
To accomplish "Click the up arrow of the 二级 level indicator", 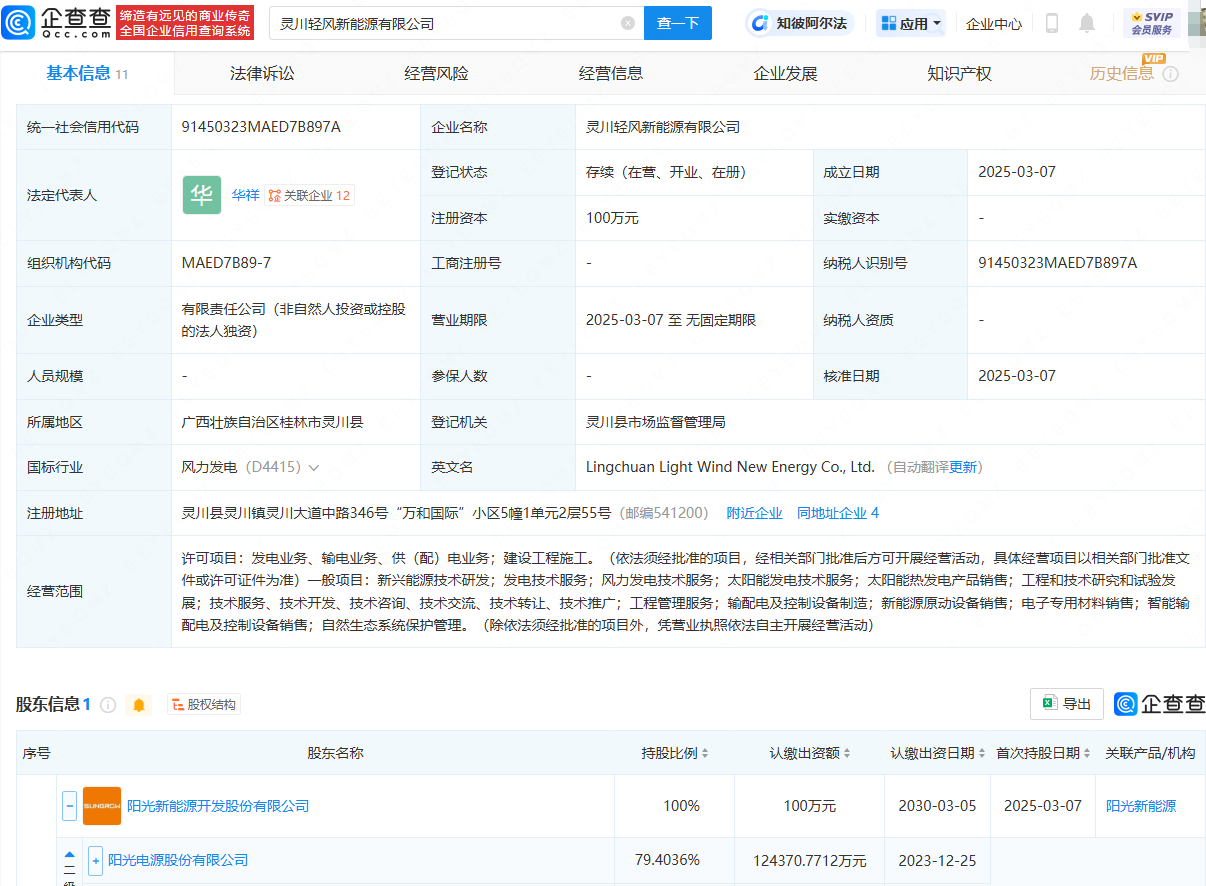I will (x=69, y=855).
